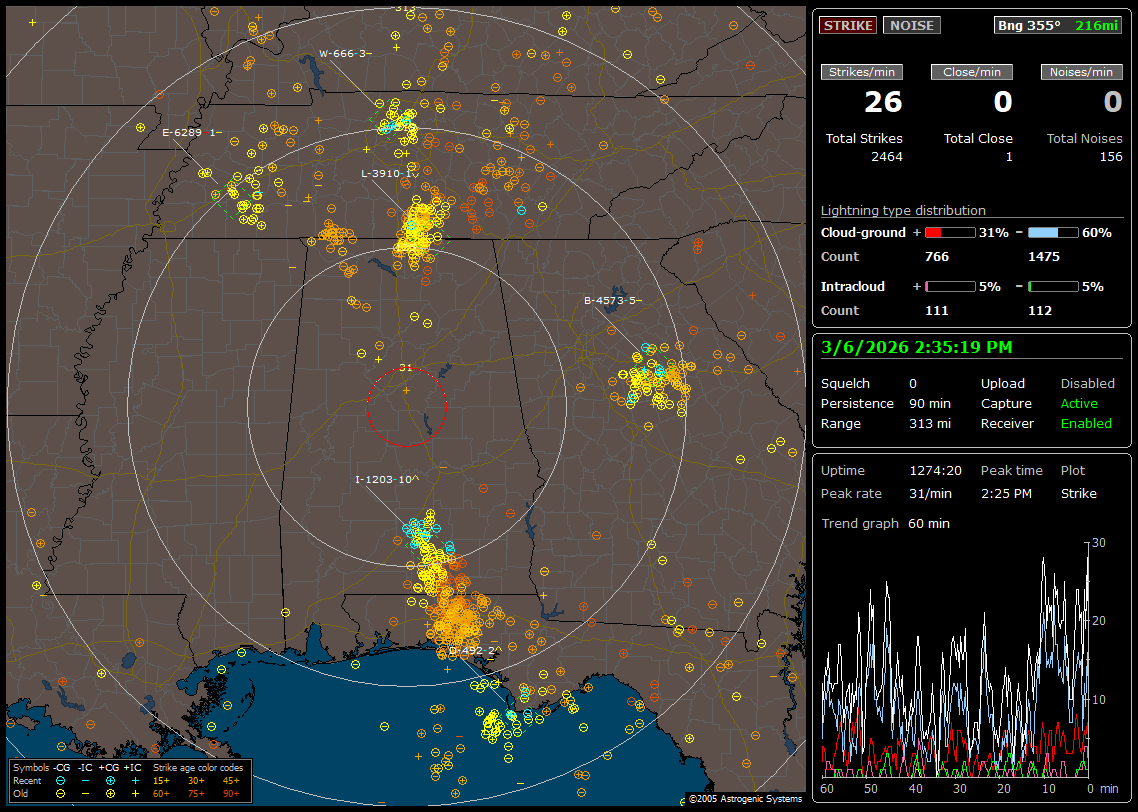Click the bearing and distance readout box
This screenshot has height=812, width=1138.
coord(1059,25)
